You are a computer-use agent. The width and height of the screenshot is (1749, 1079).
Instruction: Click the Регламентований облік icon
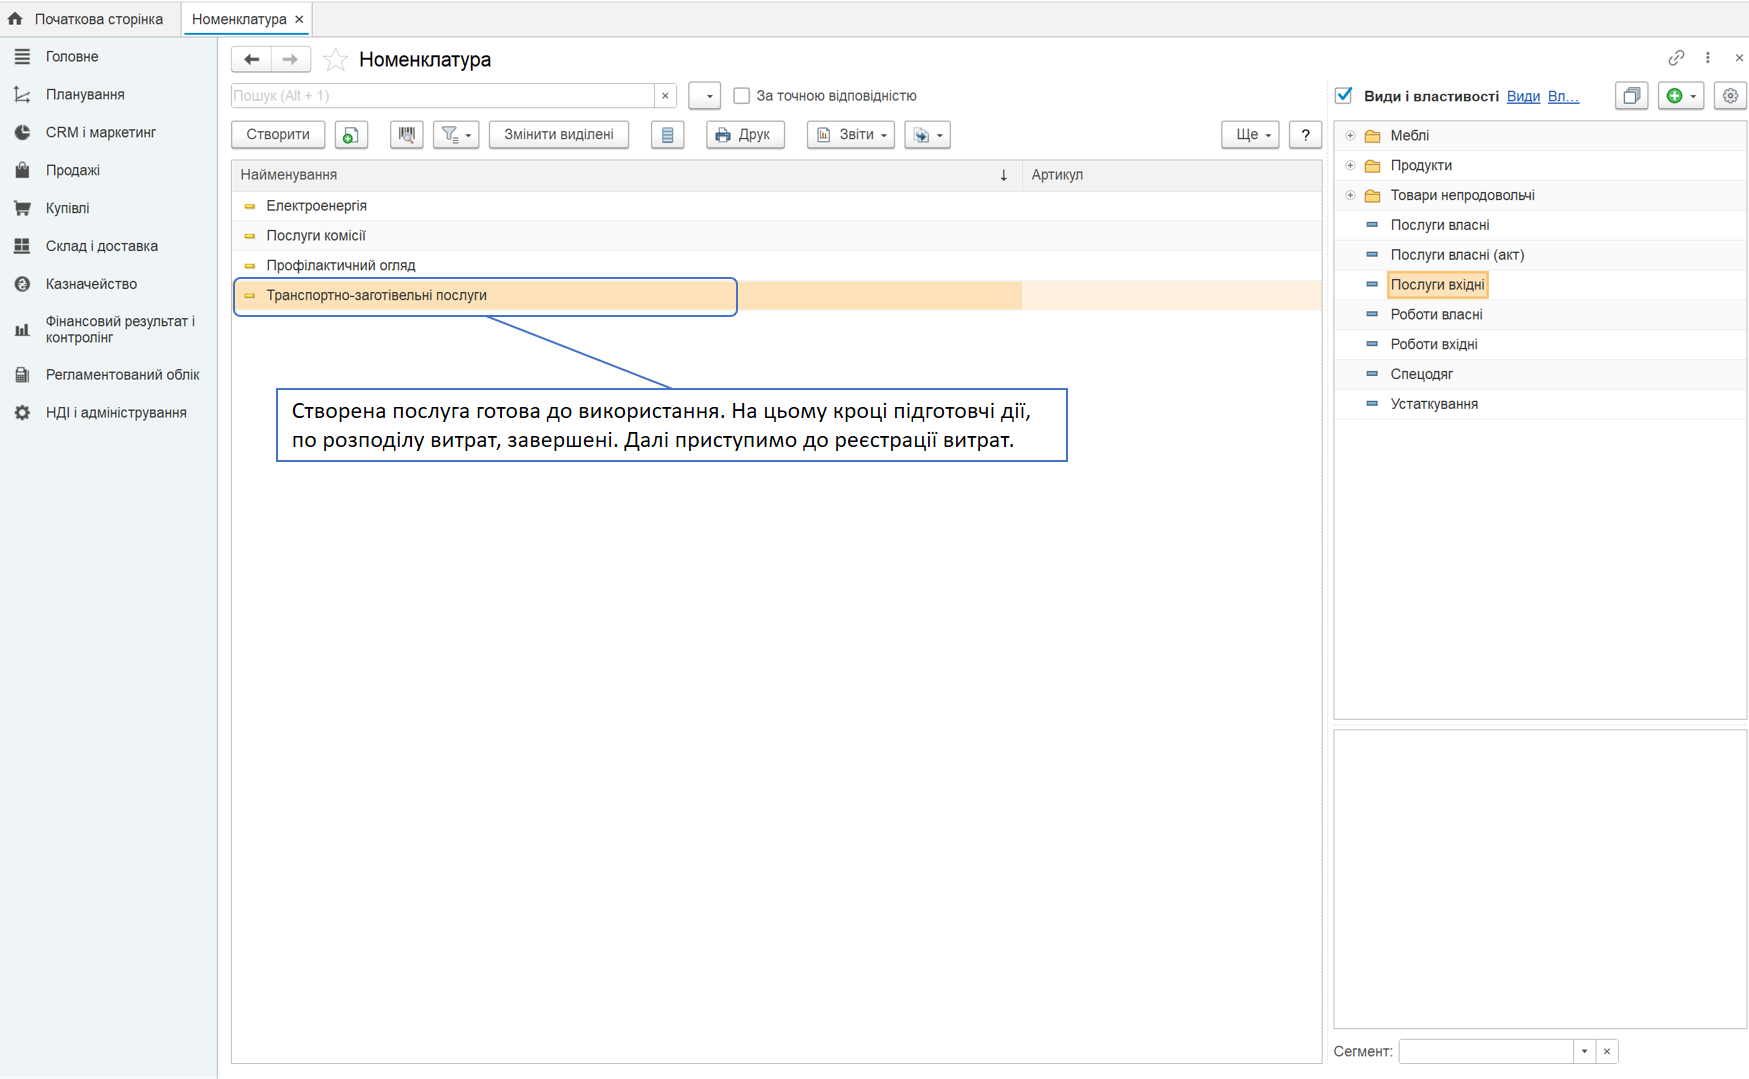[x=22, y=375]
